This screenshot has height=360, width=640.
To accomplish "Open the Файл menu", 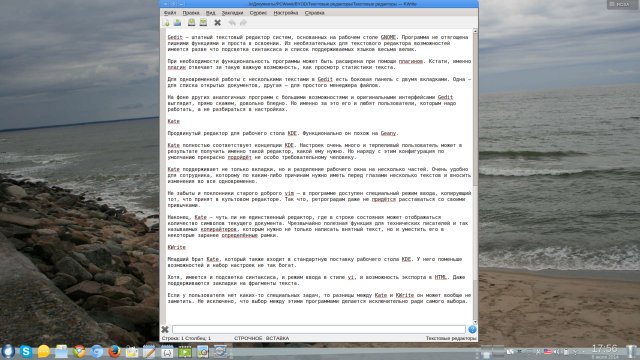I will coord(170,13).
